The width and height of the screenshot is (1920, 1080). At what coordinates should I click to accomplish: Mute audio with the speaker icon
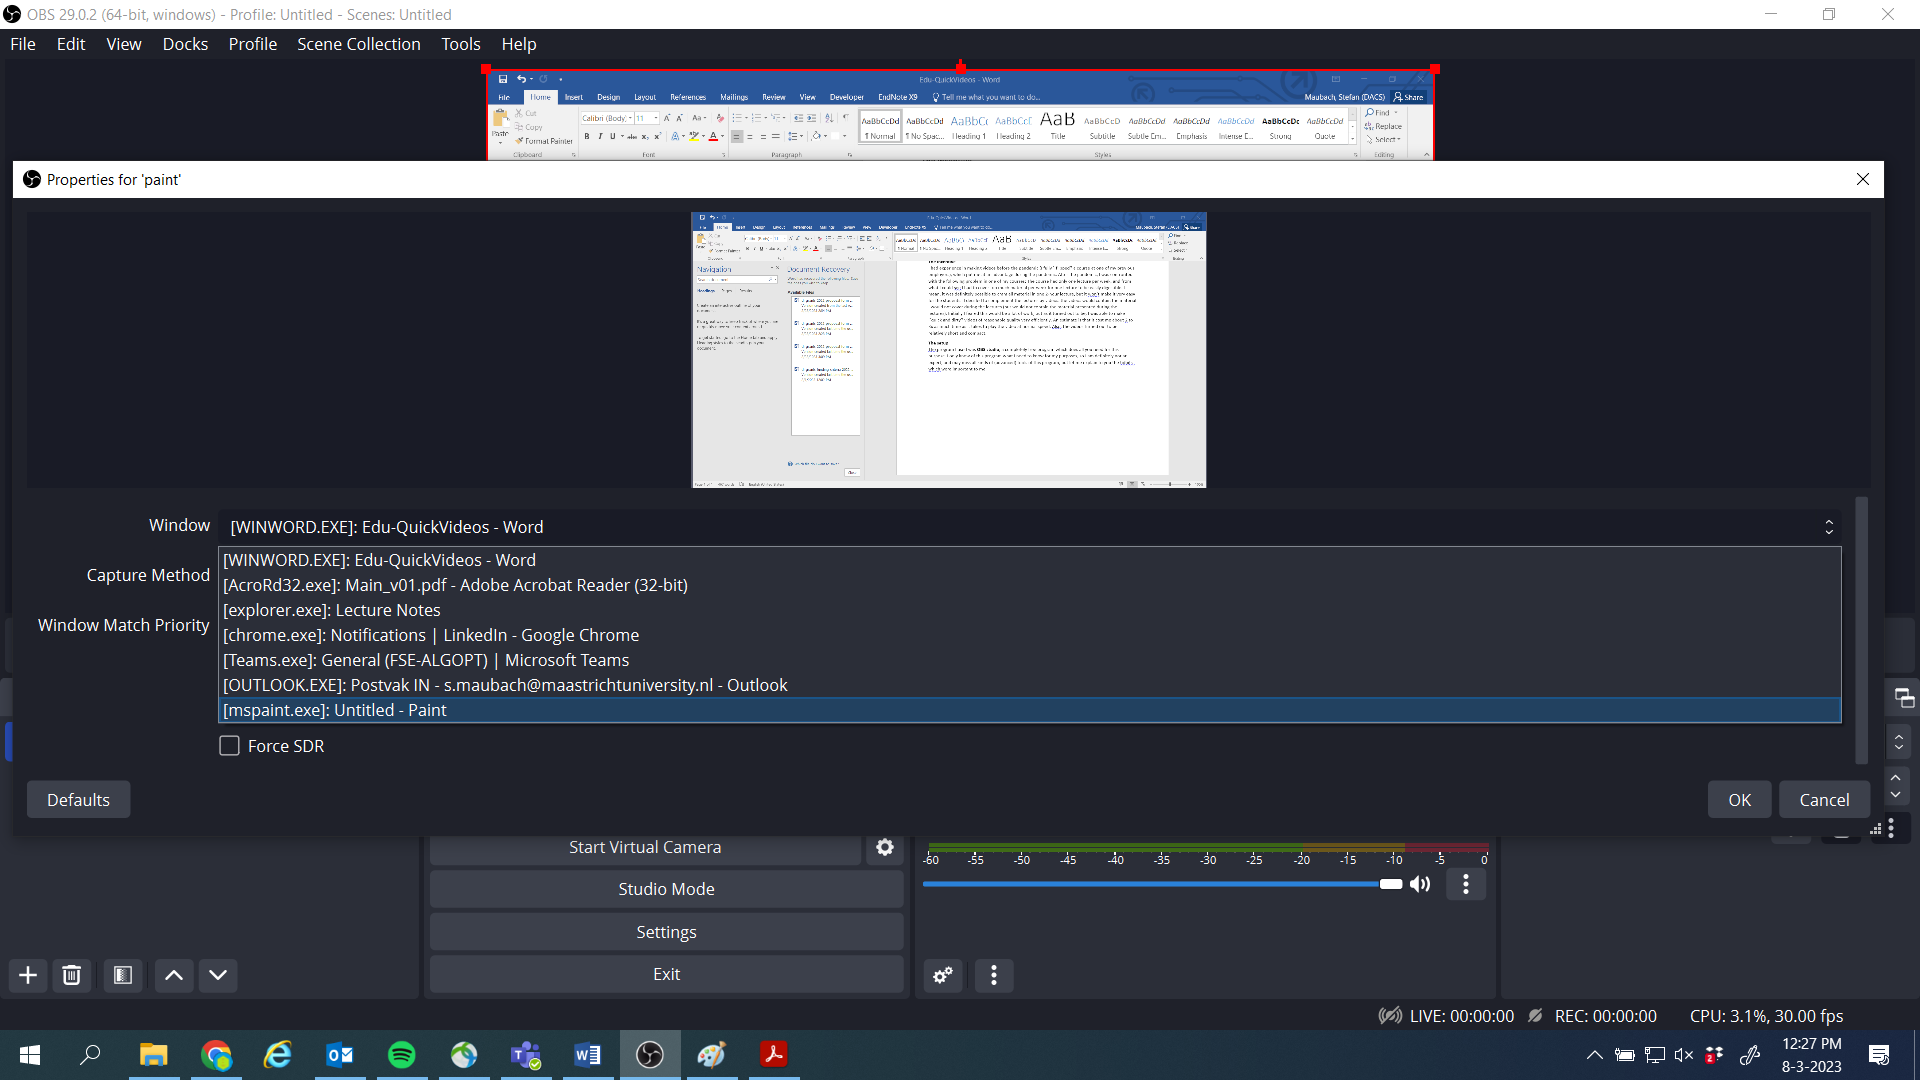pyautogui.click(x=1420, y=884)
